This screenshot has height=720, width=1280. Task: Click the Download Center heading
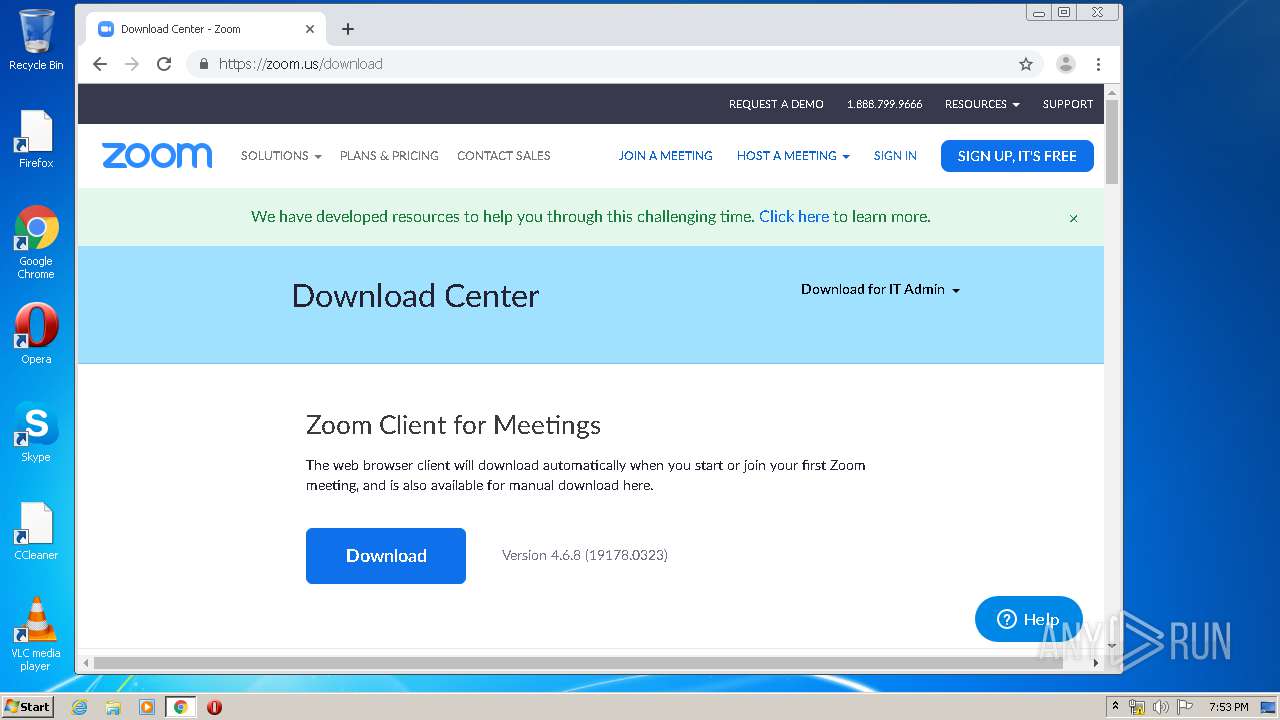415,296
